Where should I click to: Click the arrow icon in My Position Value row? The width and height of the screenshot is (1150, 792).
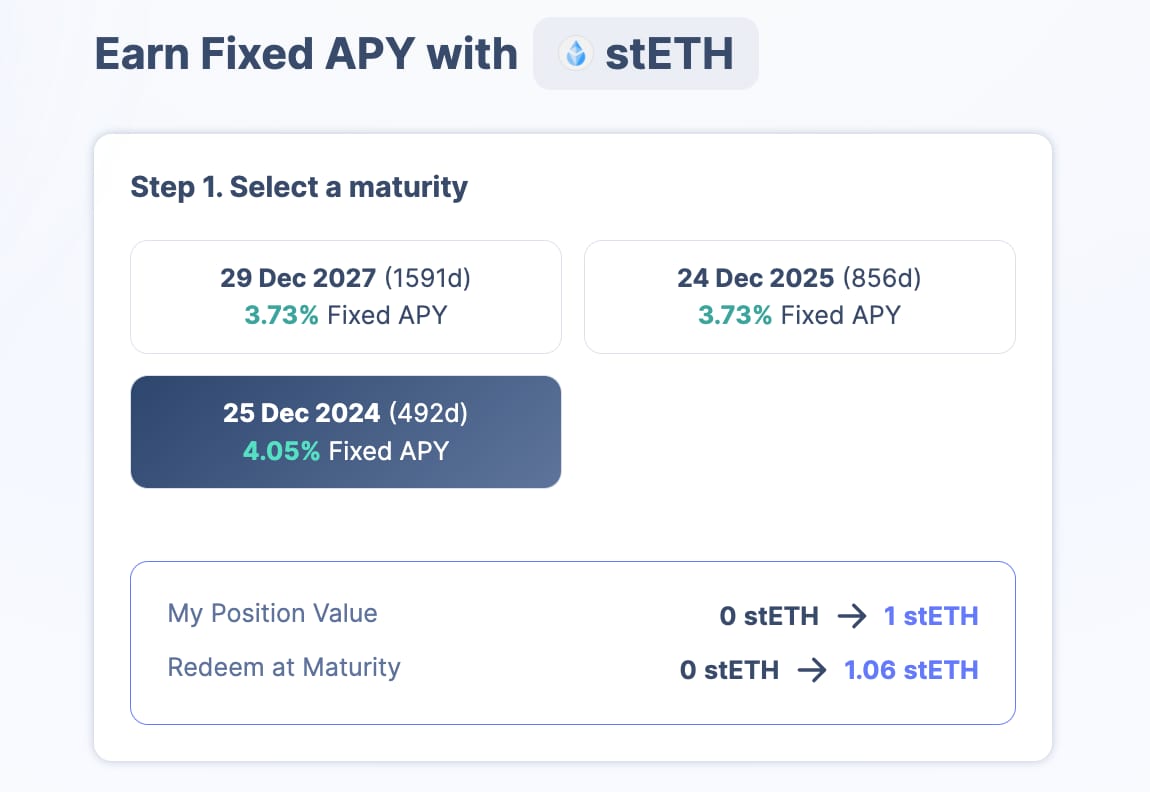coord(851,617)
